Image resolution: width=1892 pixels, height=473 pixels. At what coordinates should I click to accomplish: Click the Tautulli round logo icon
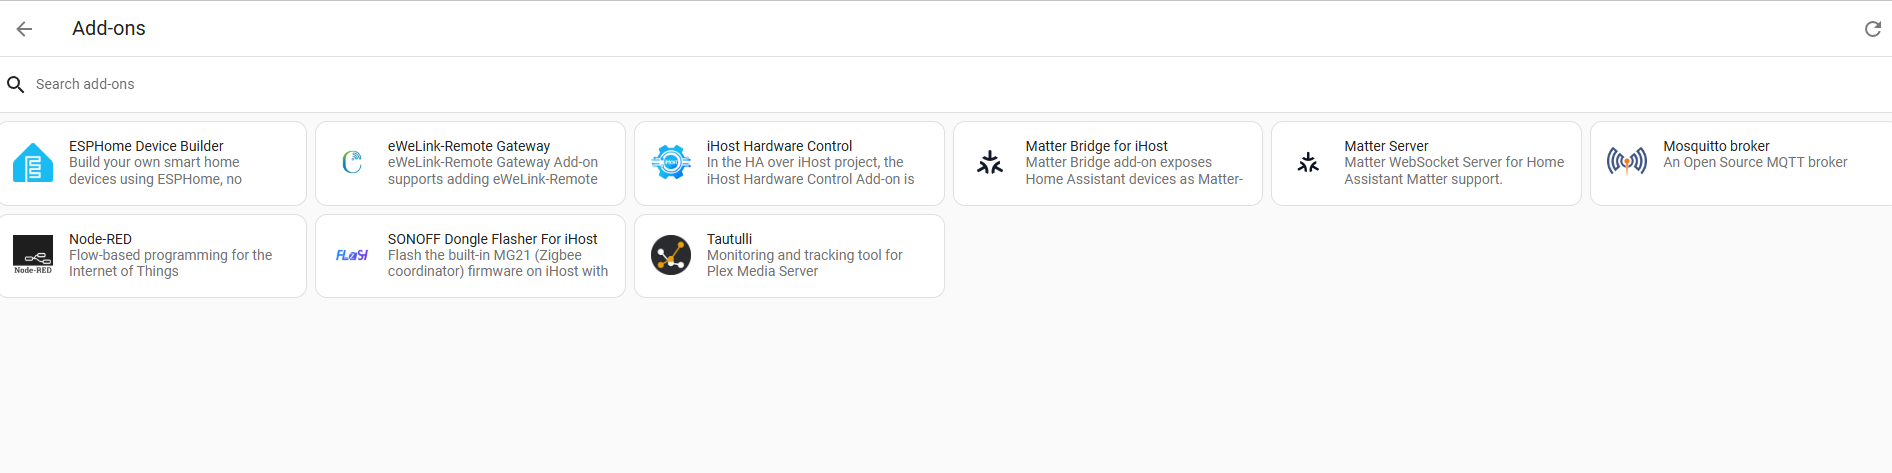tap(671, 255)
